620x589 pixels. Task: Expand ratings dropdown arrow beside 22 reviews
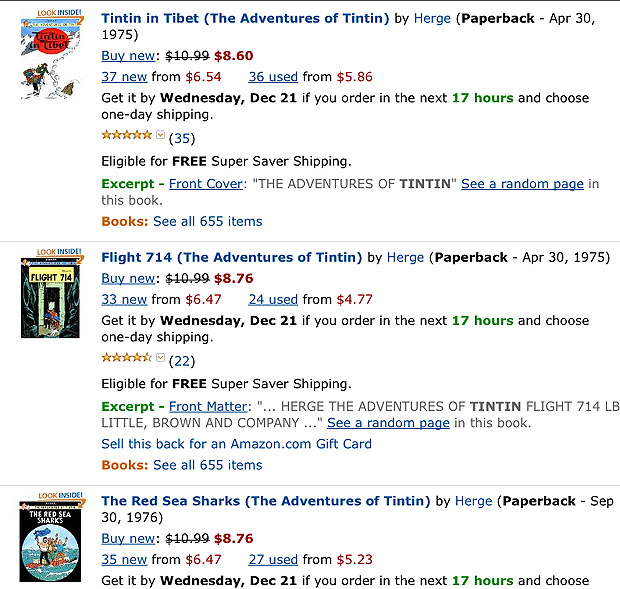tap(161, 357)
